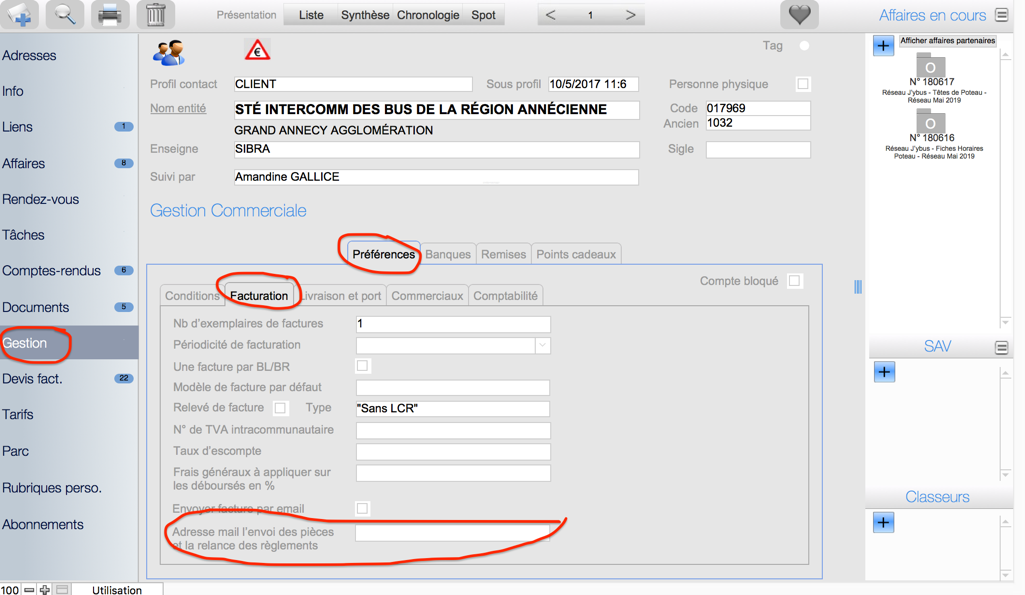
Task: Click the new record plus icon
Action: [20, 15]
